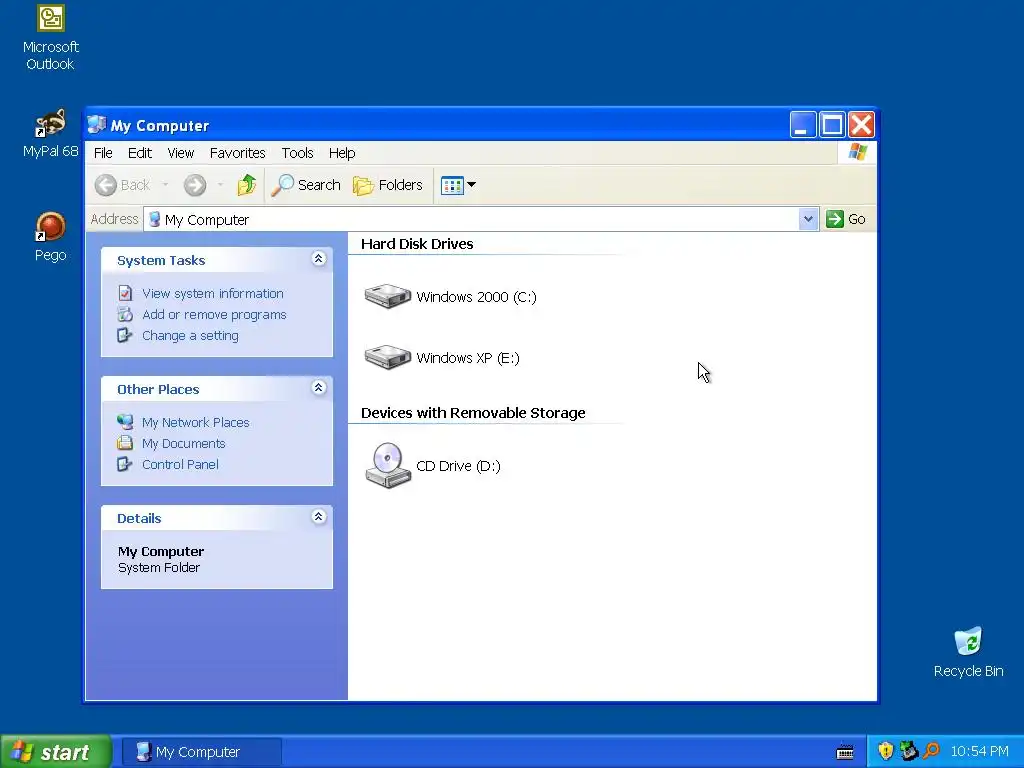Open the Edit menu
Screen dimensions: 1024x768
click(140, 153)
